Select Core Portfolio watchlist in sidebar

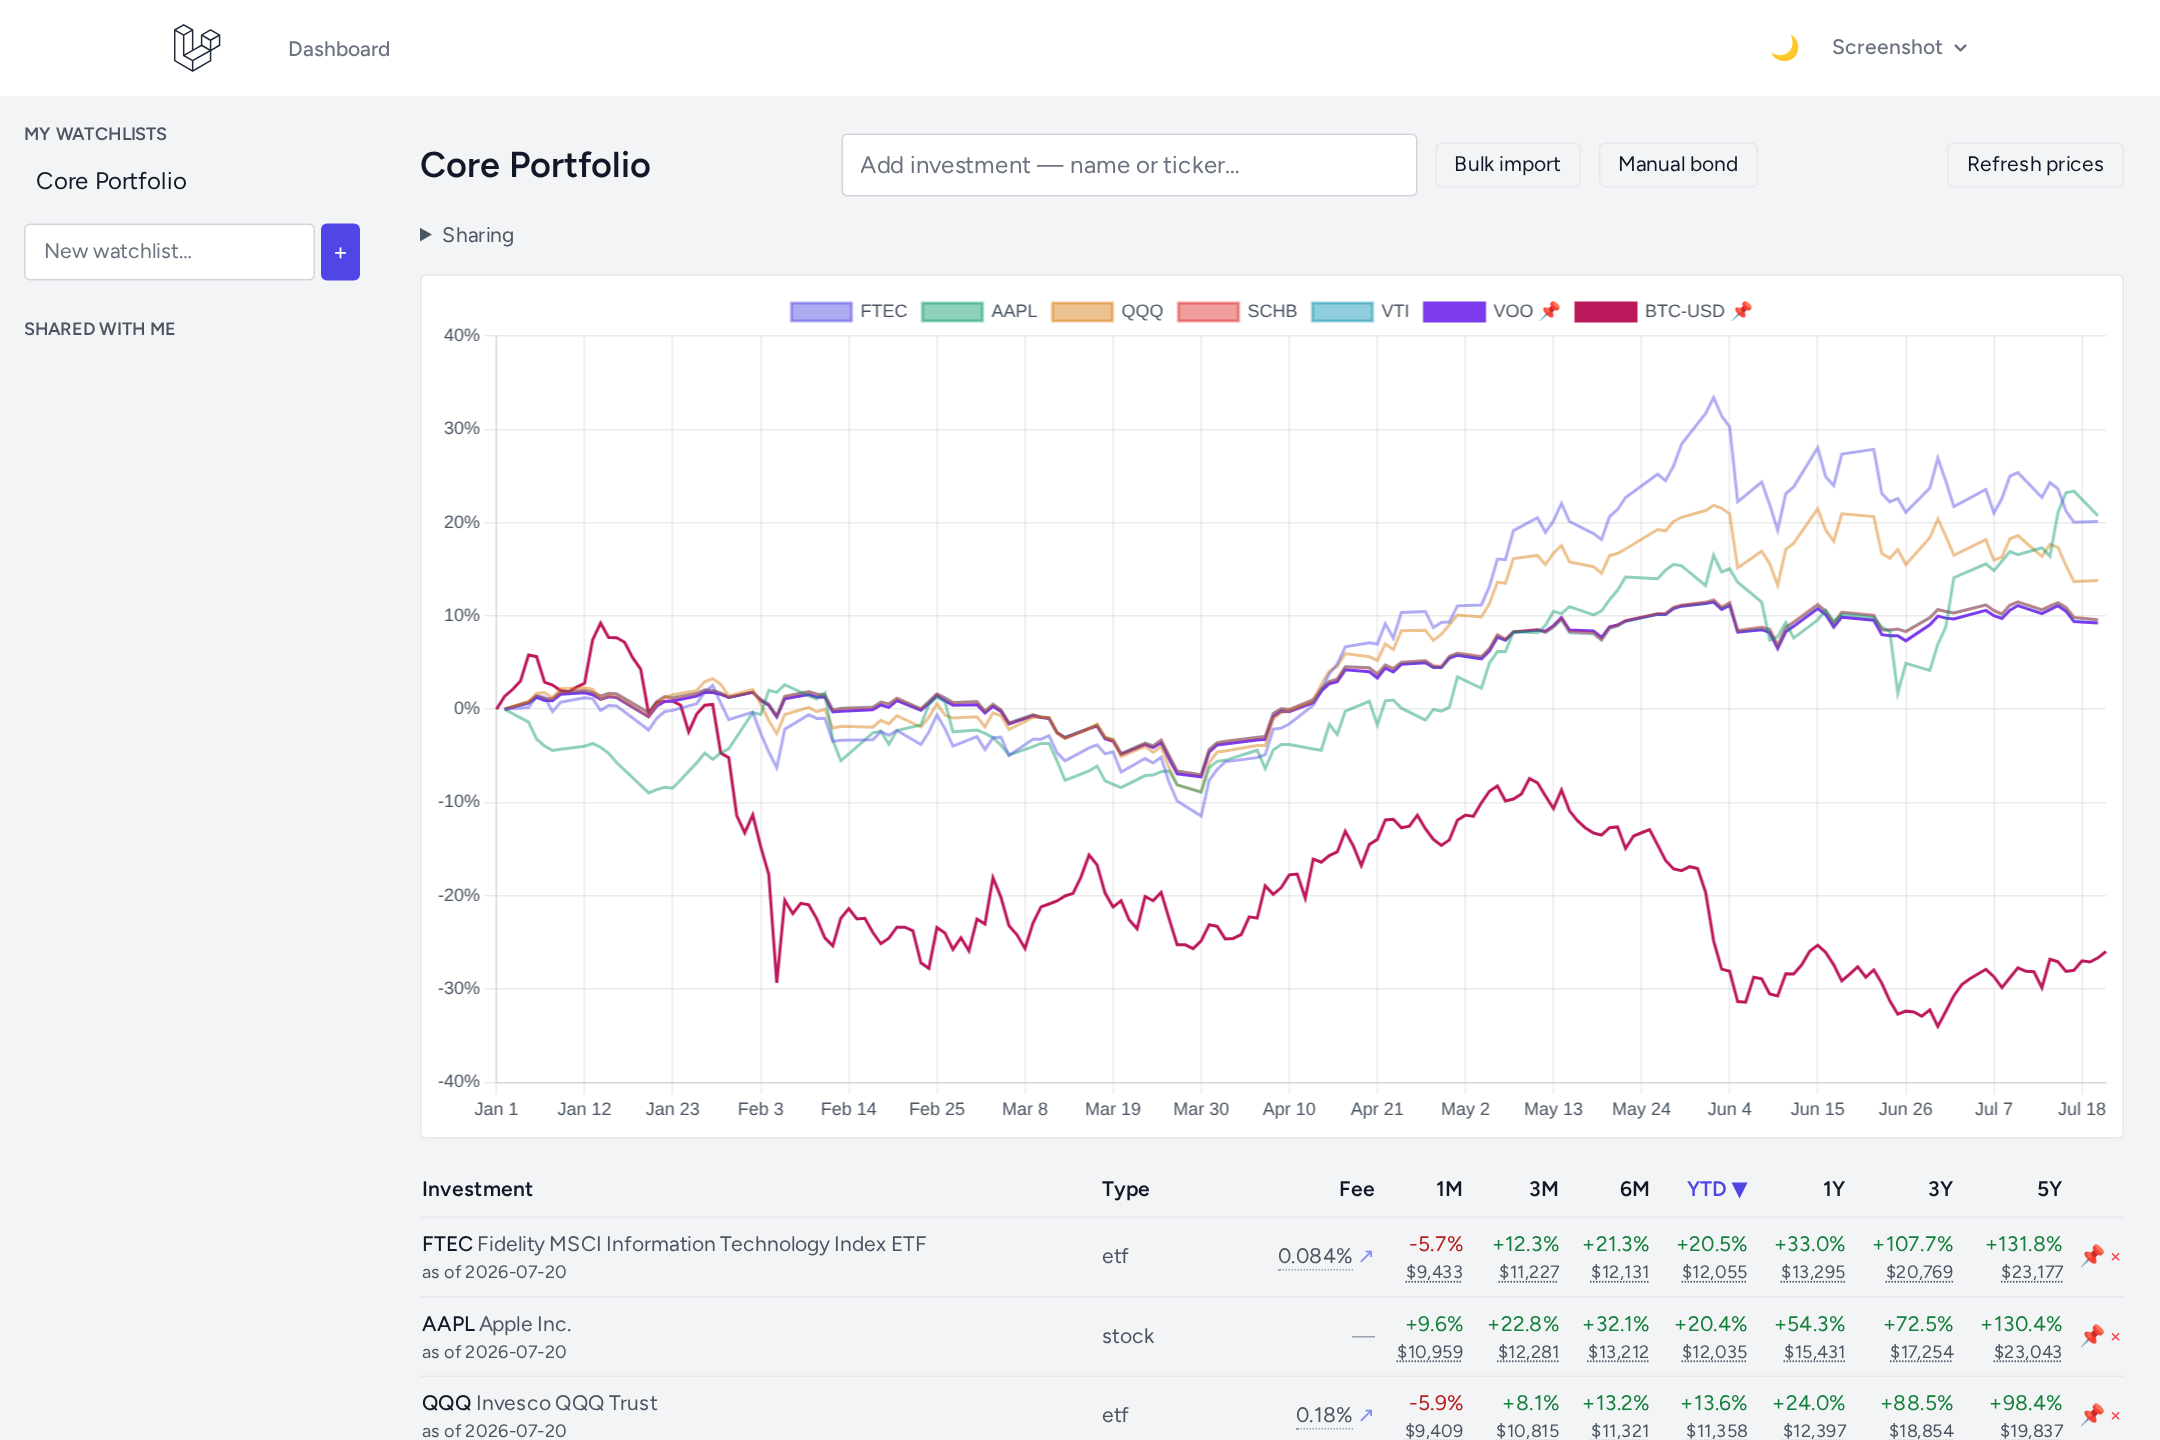111,181
